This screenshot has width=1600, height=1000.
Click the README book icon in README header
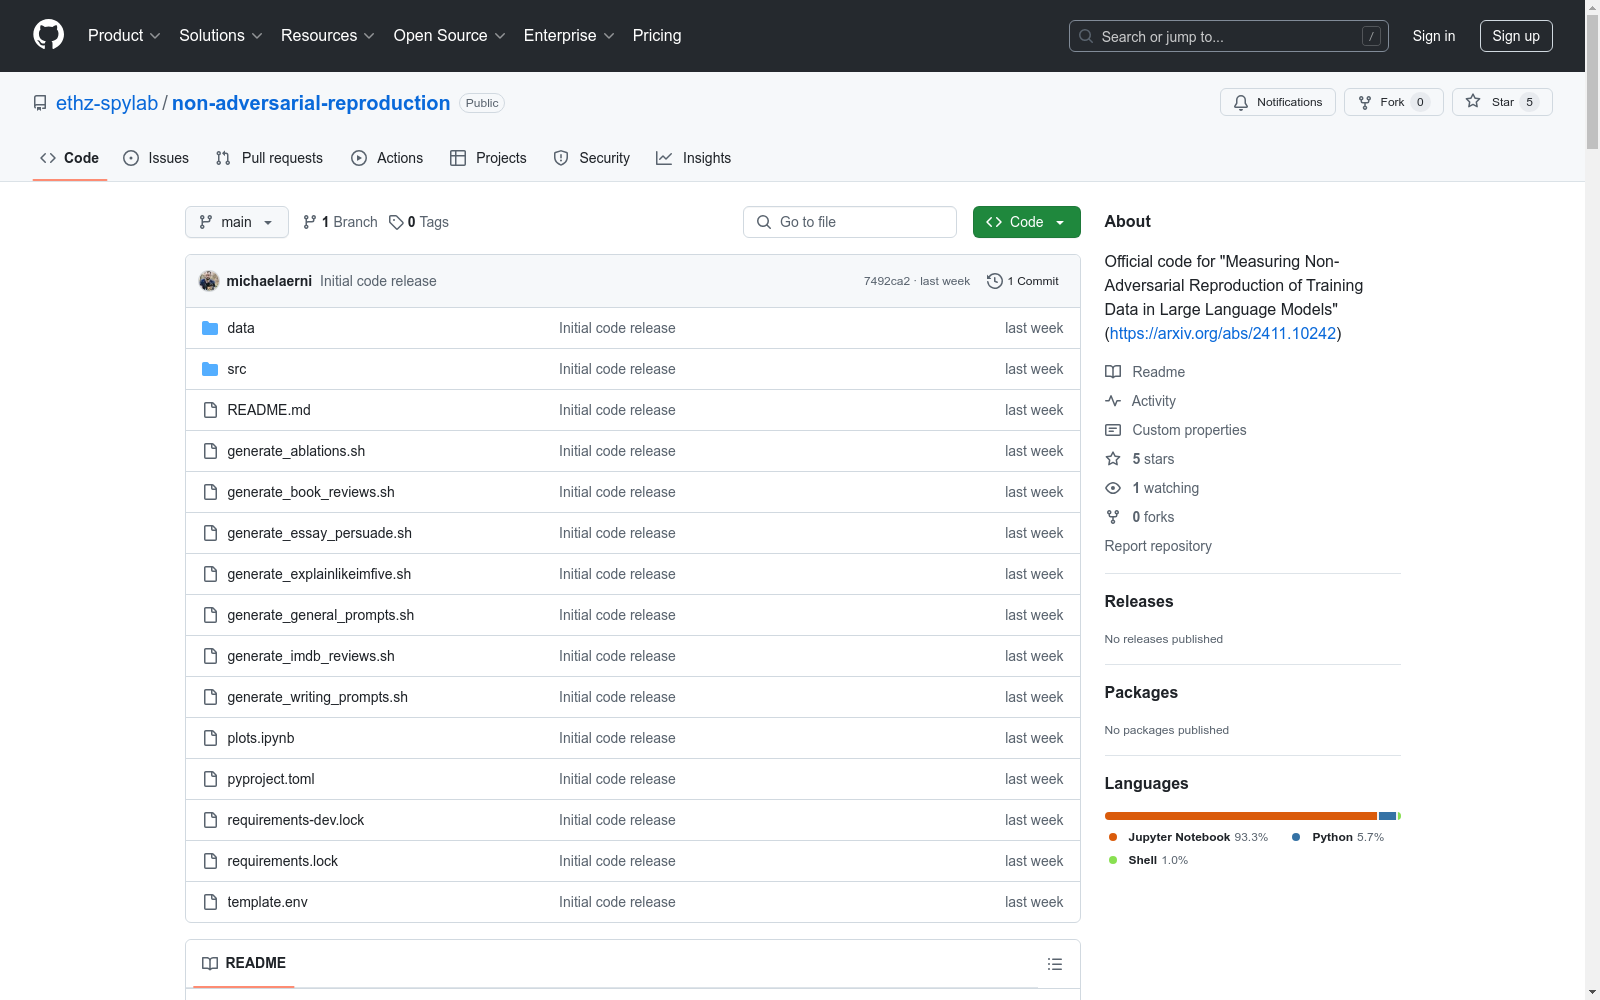[x=210, y=963]
